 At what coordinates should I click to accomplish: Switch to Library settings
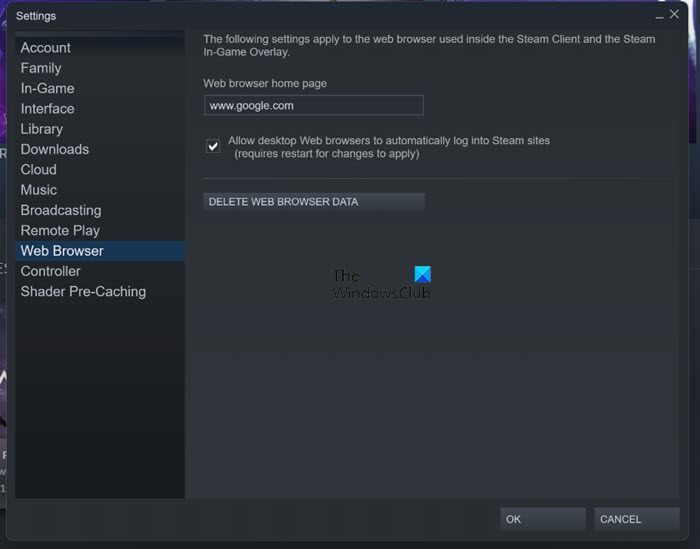(42, 129)
